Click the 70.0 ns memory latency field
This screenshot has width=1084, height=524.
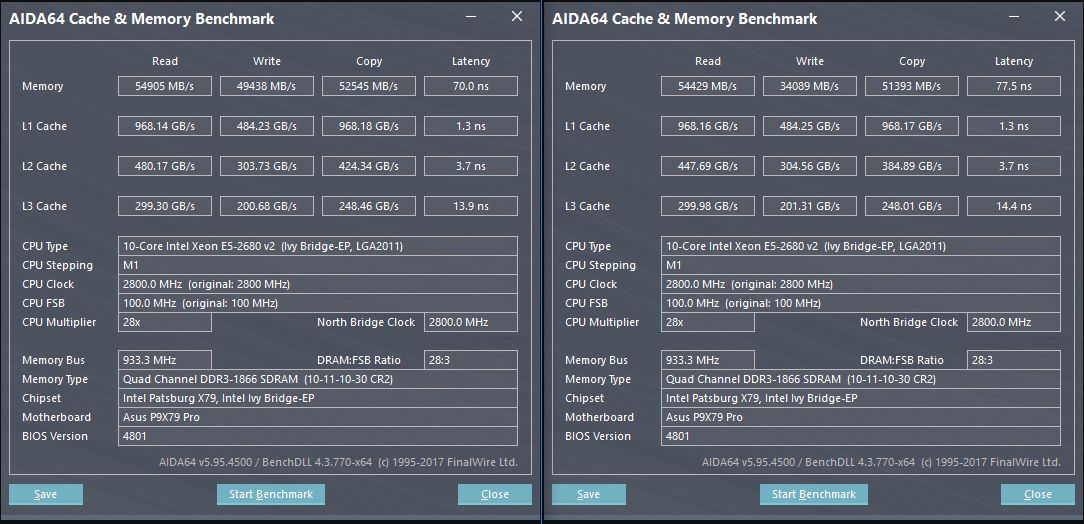click(470, 86)
